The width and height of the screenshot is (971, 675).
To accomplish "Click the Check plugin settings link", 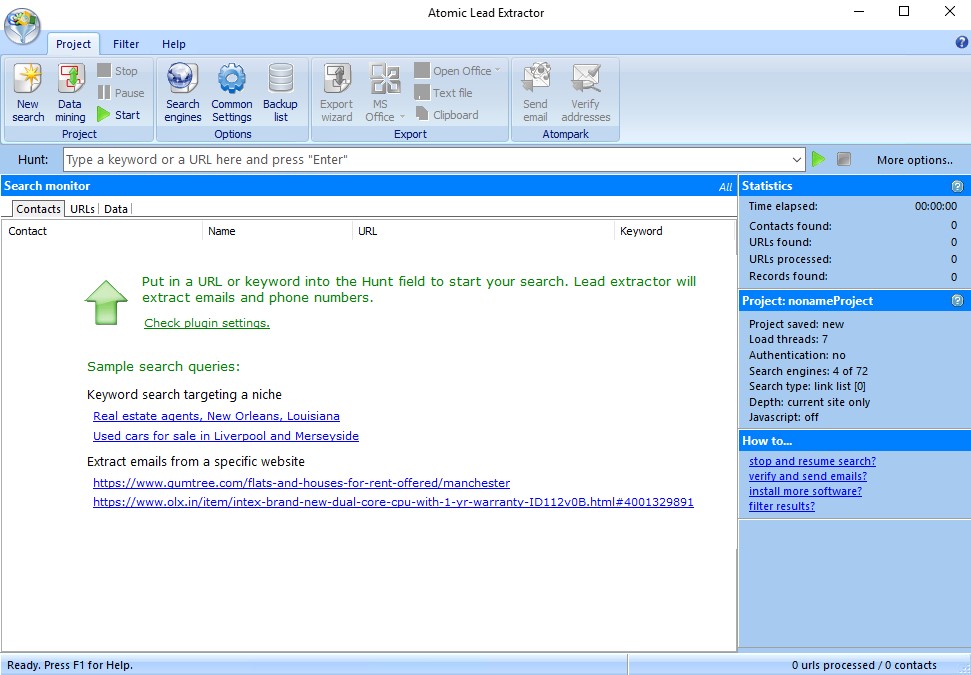I will [x=207, y=323].
